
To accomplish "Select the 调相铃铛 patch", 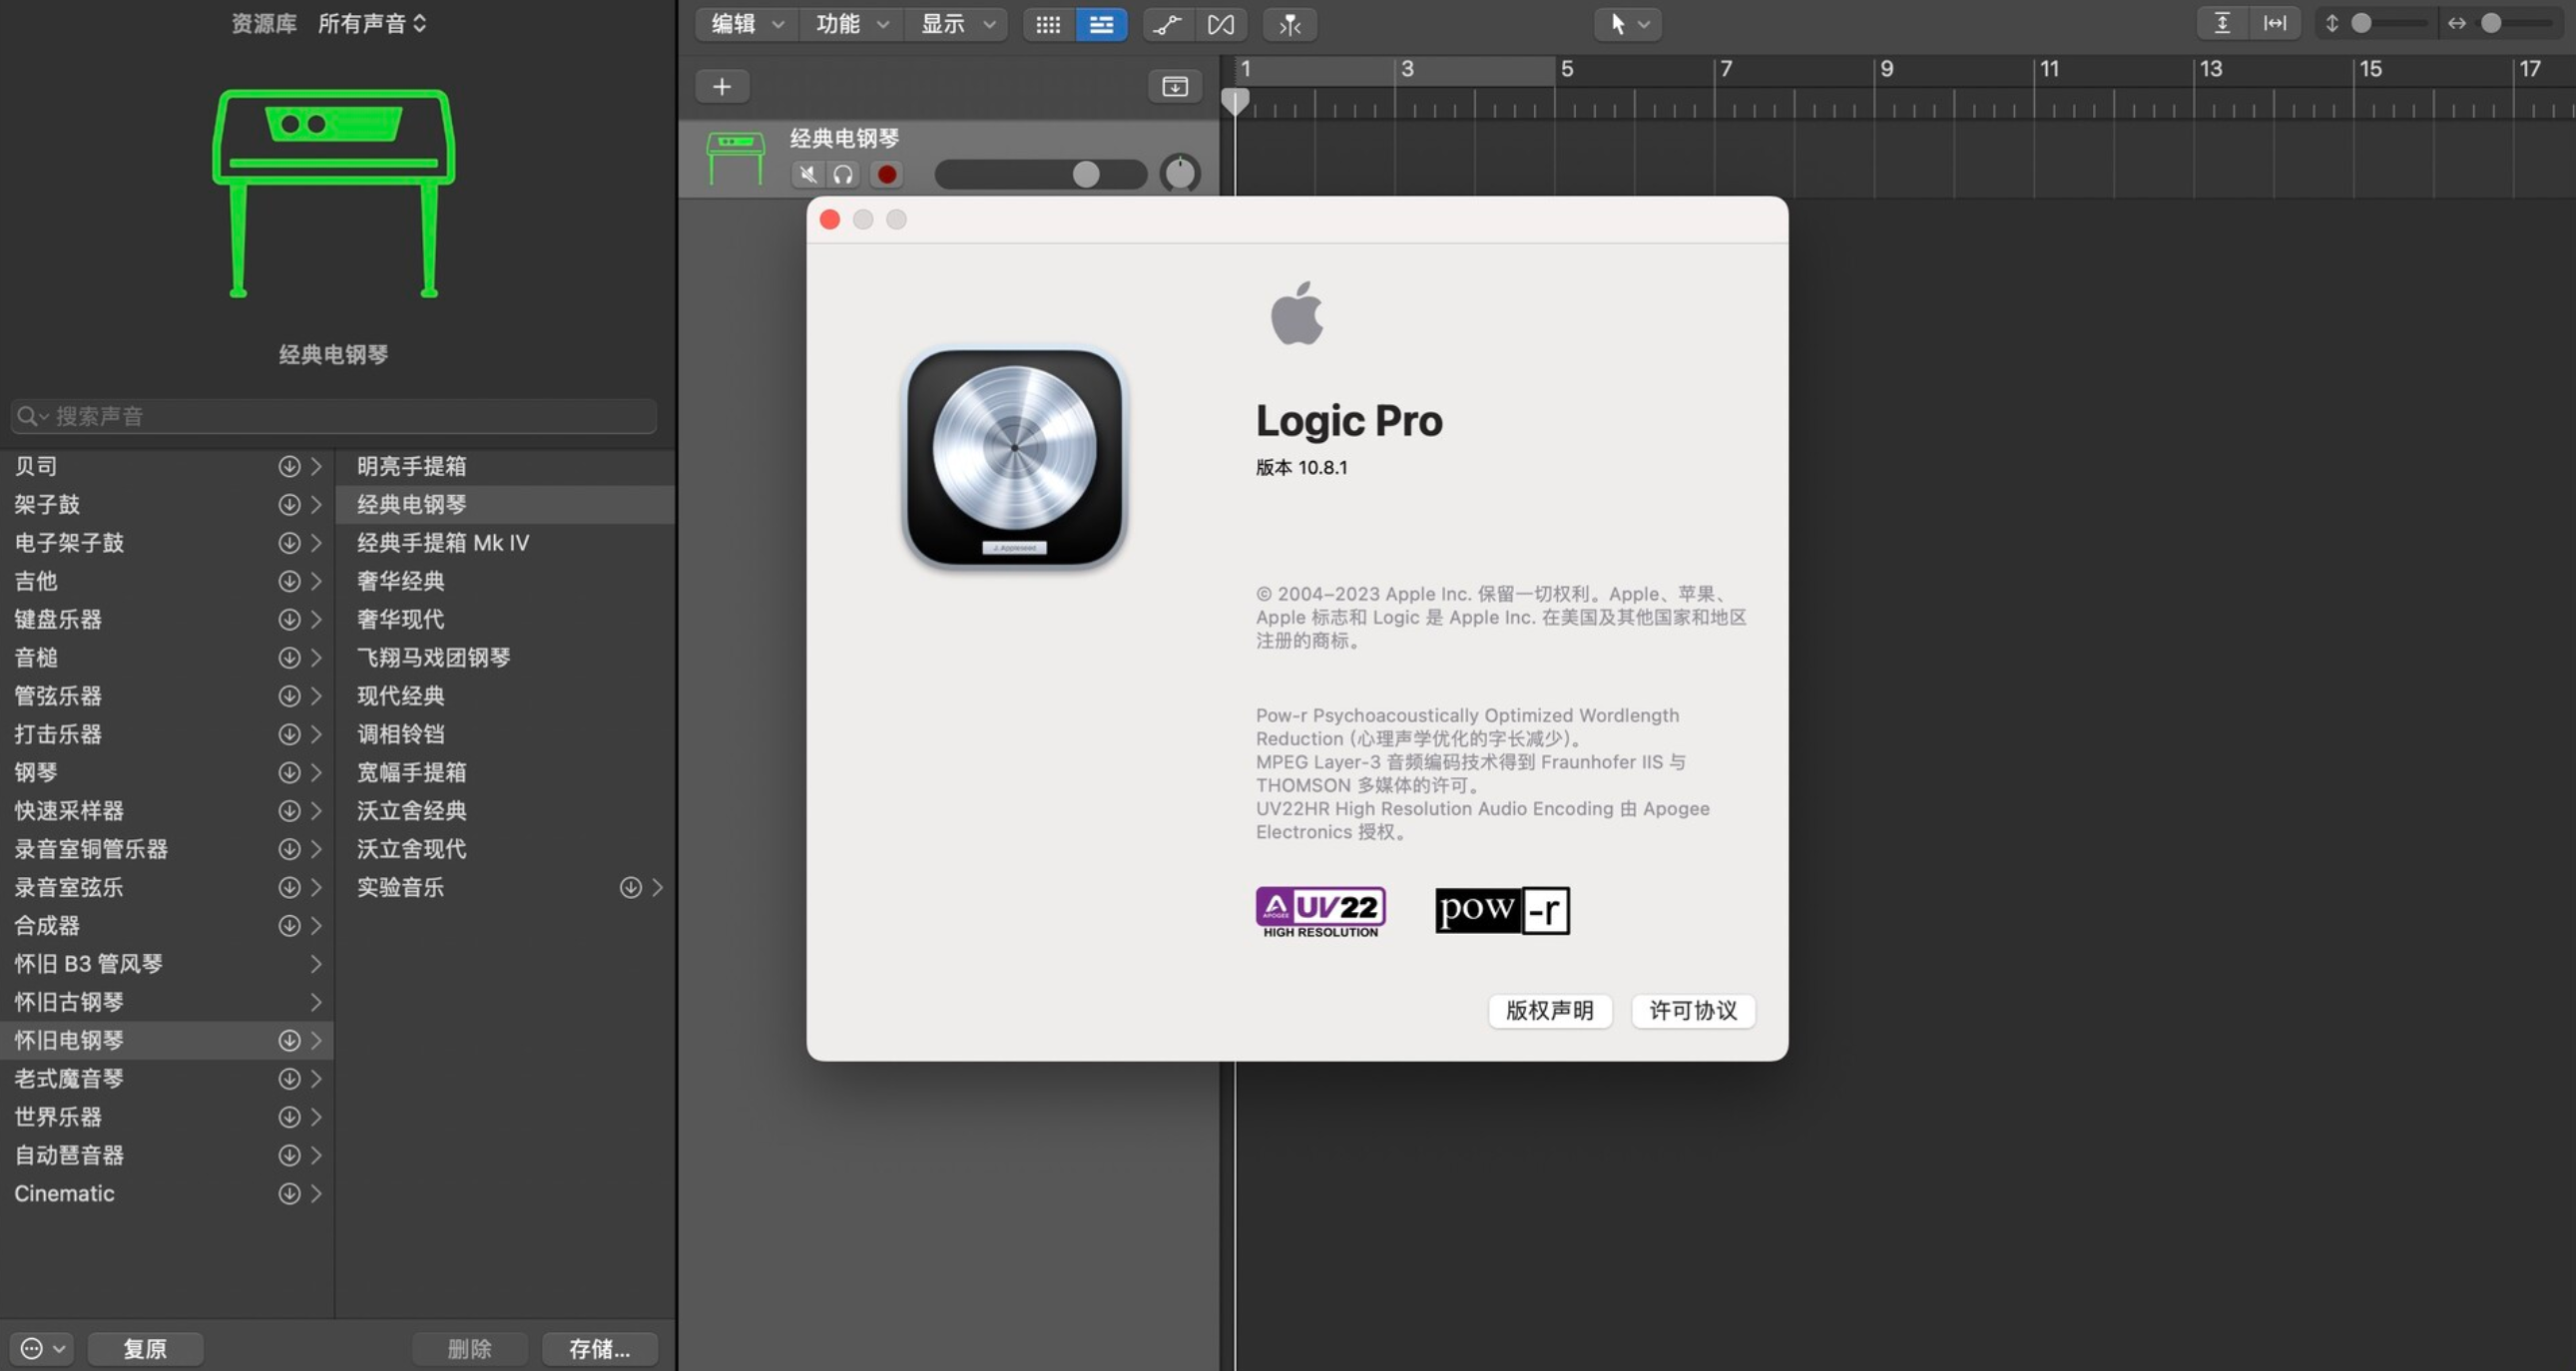I will [505, 734].
